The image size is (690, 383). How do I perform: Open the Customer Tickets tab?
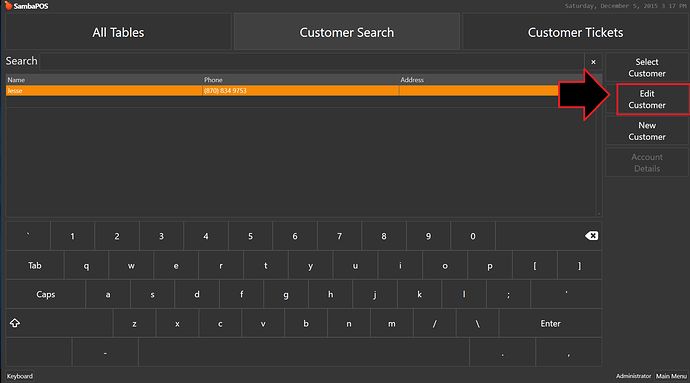click(575, 32)
